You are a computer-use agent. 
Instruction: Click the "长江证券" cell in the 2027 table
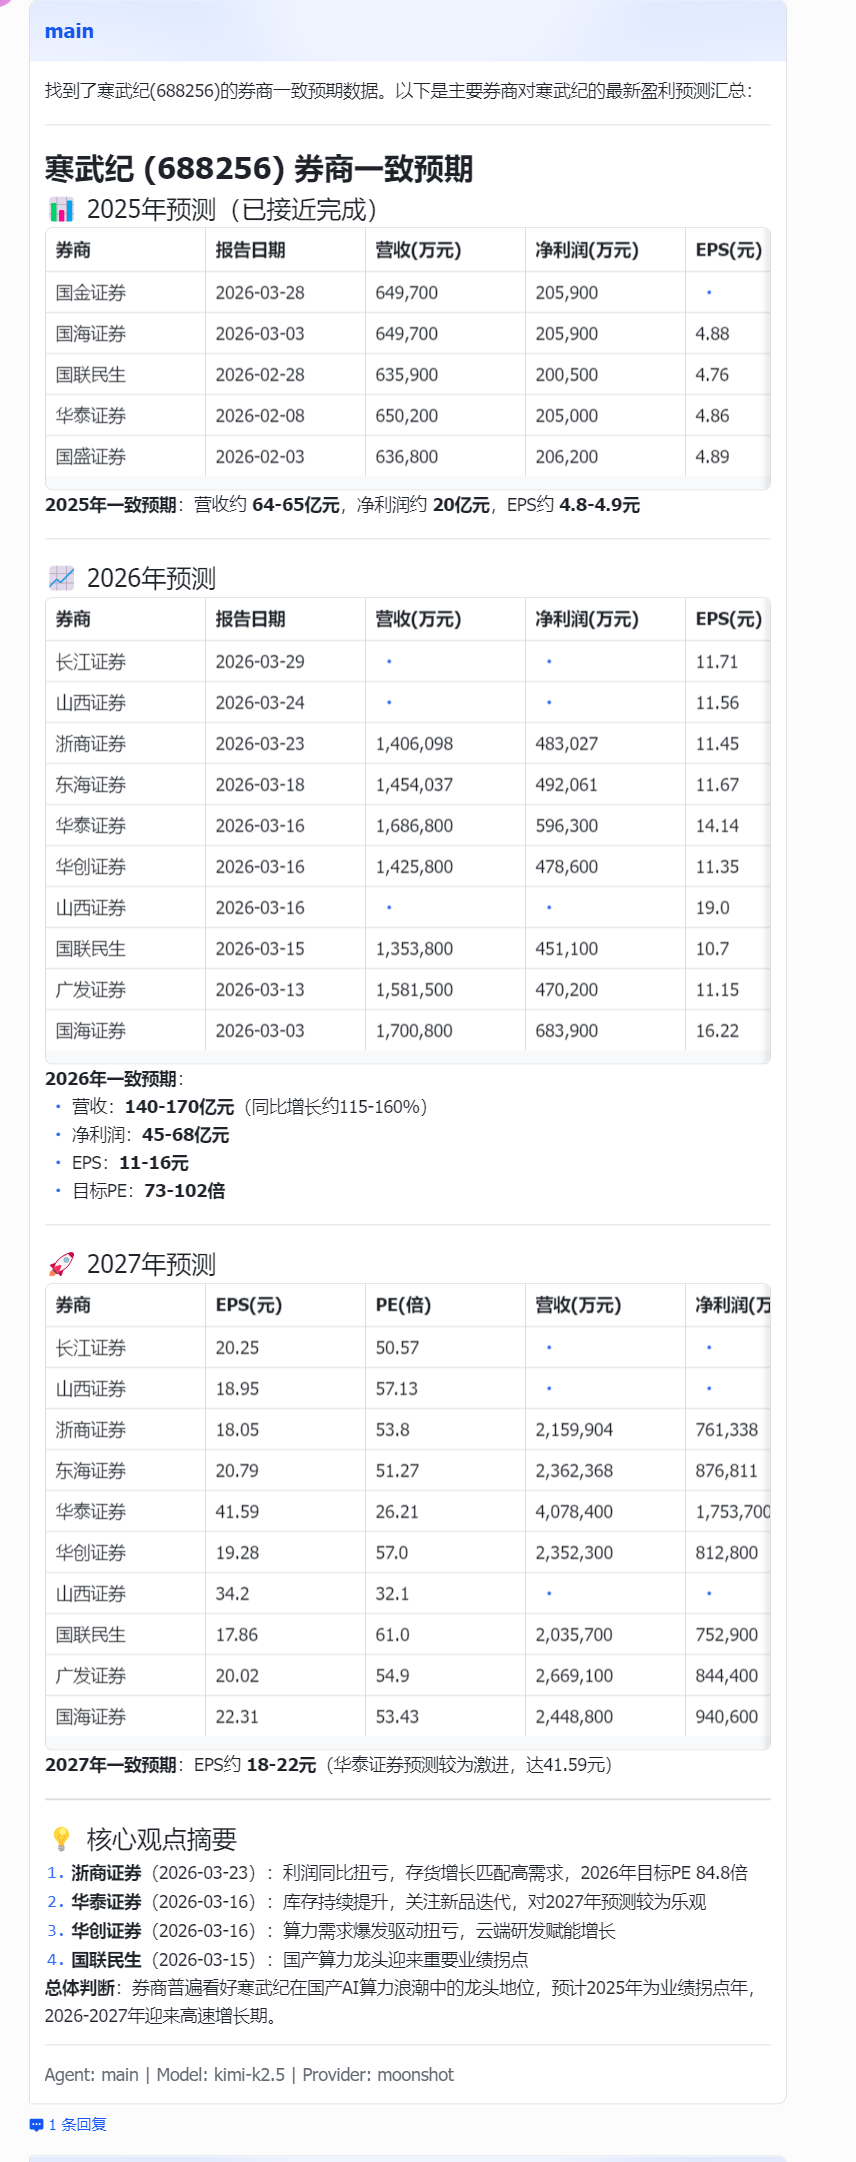91,1348
